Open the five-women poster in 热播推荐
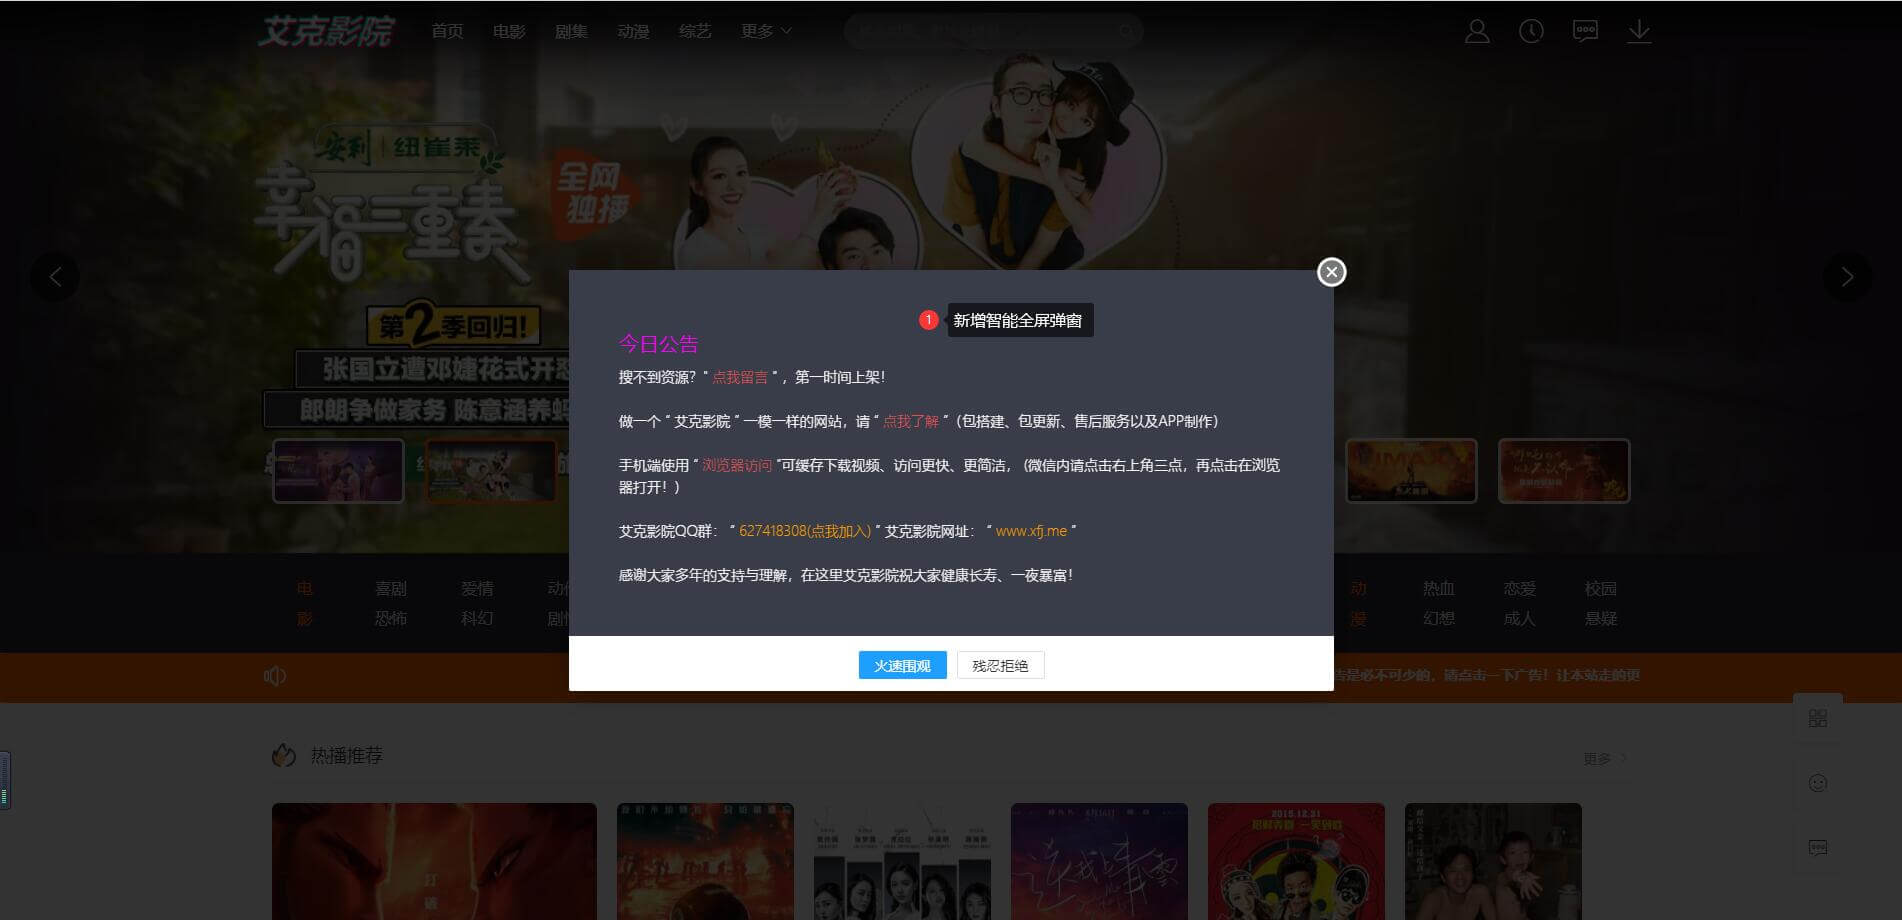This screenshot has width=1902, height=920. pos(902,861)
